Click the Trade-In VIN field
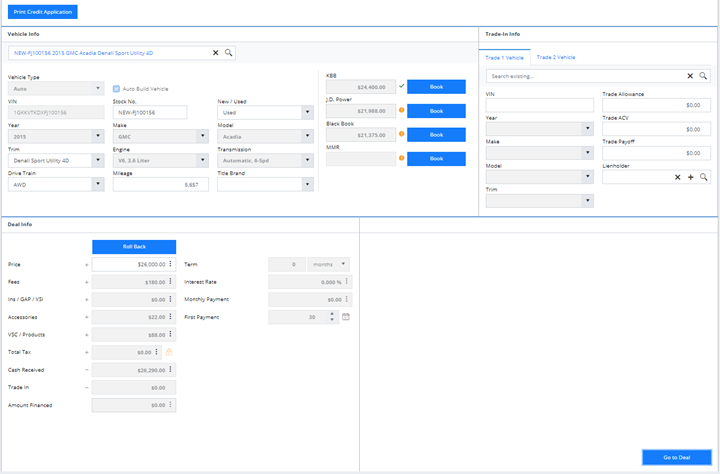Screen dimensions: 720x474 540,105
